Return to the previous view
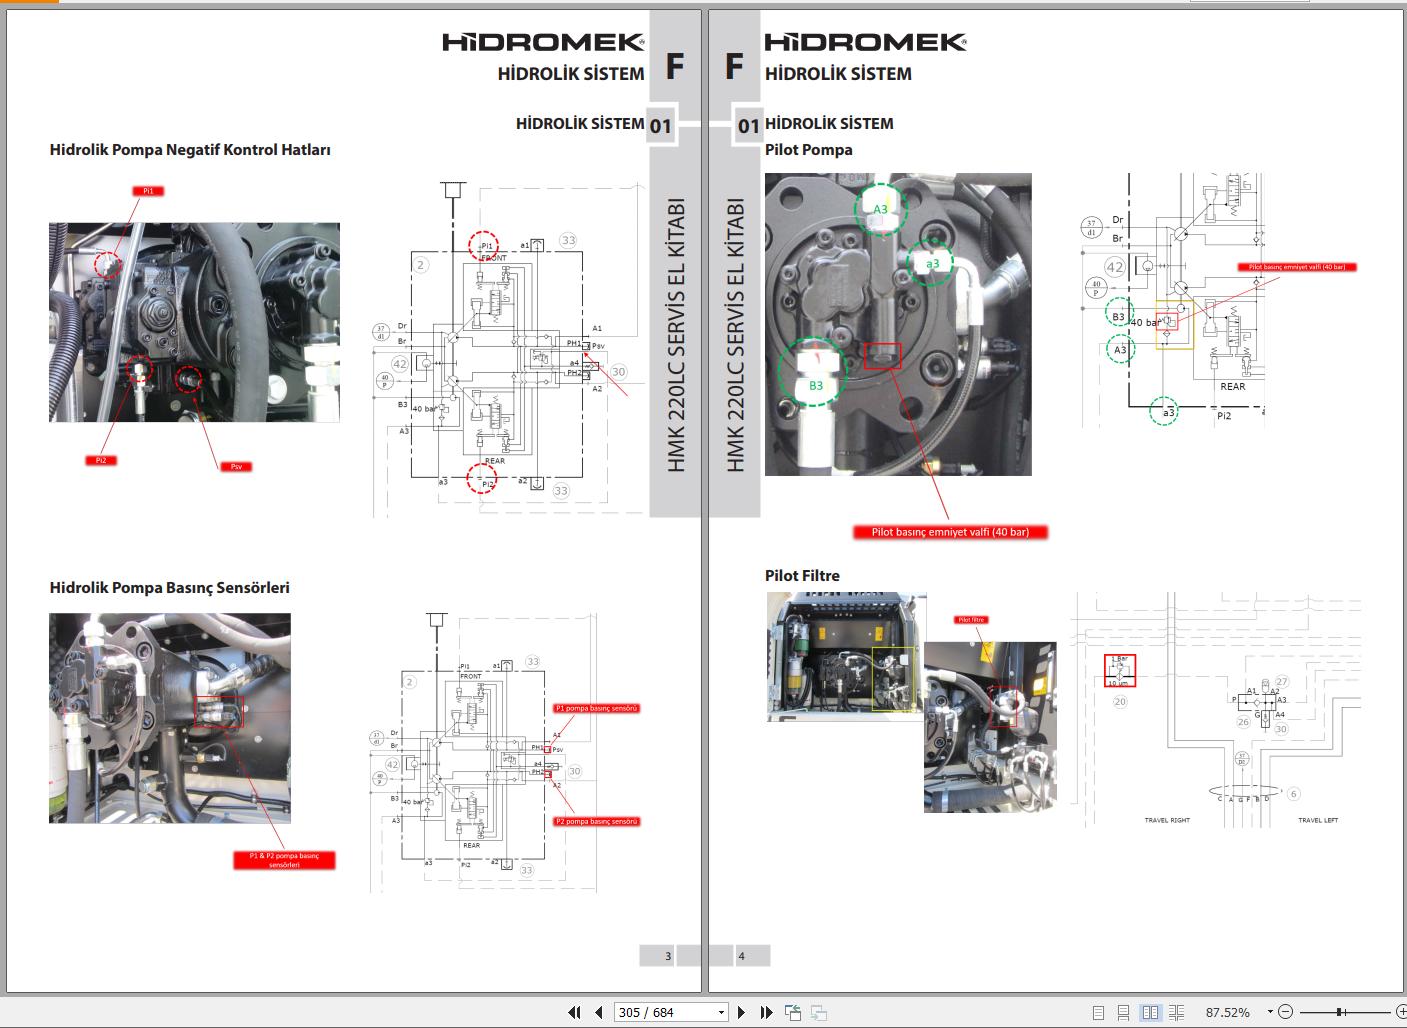This screenshot has width=1407, height=1028. click(793, 1012)
